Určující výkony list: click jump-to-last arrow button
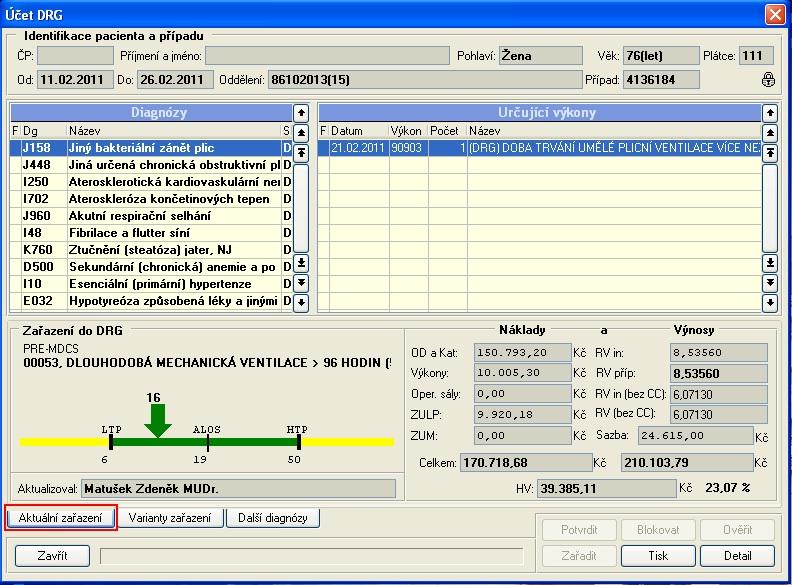The height and width of the screenshot is (585, 792). (x=770, y=263)
